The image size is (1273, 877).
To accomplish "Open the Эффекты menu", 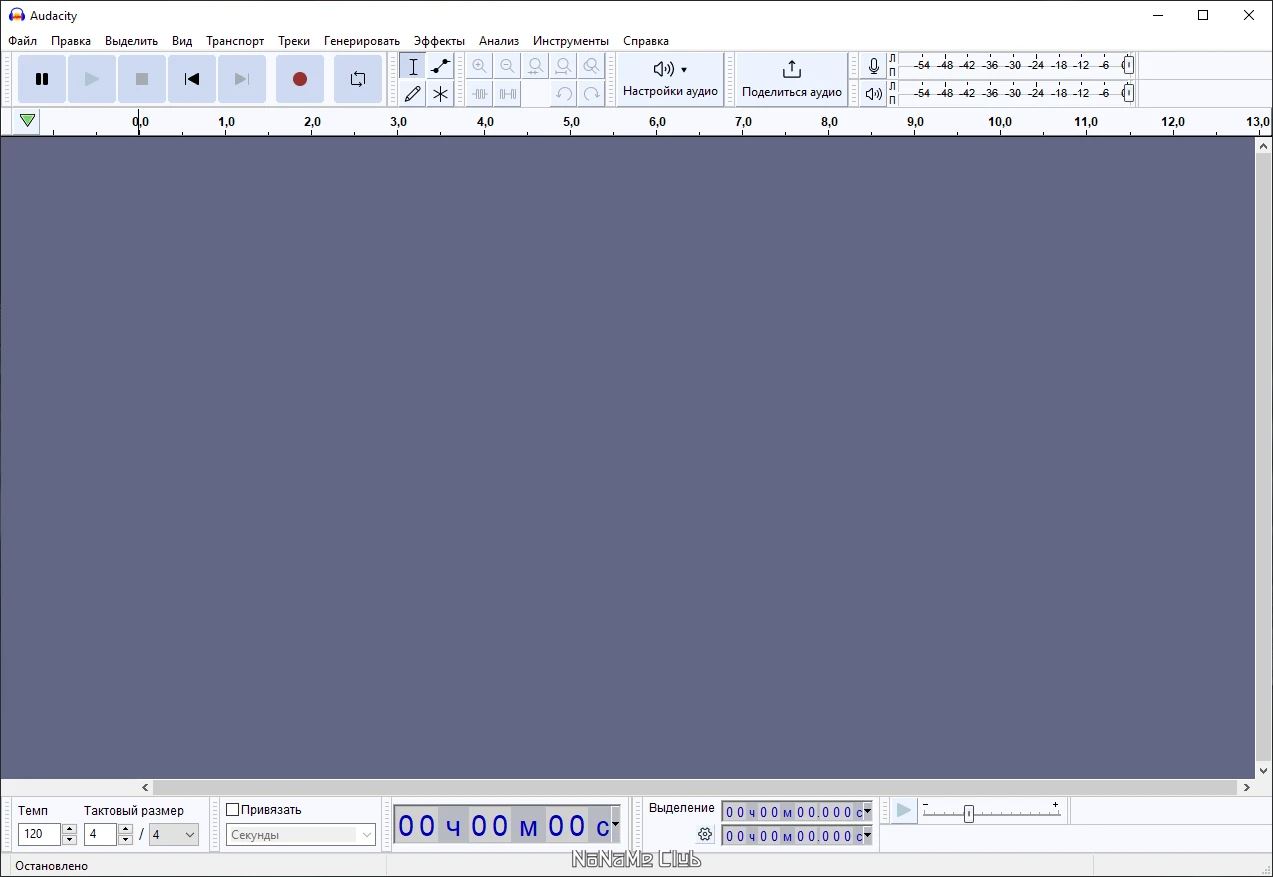I will pyautogui.click(x=439, y=41).
